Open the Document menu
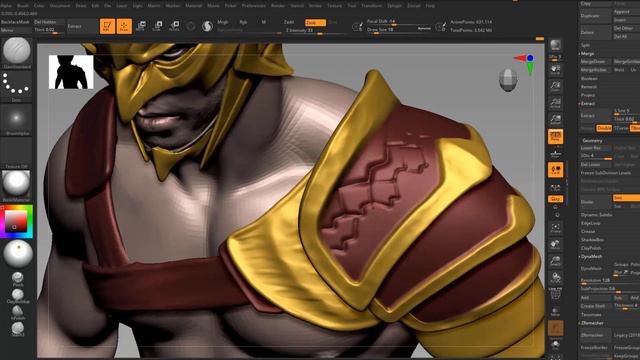This screenshot has width=640, height=360. [60, 6]
